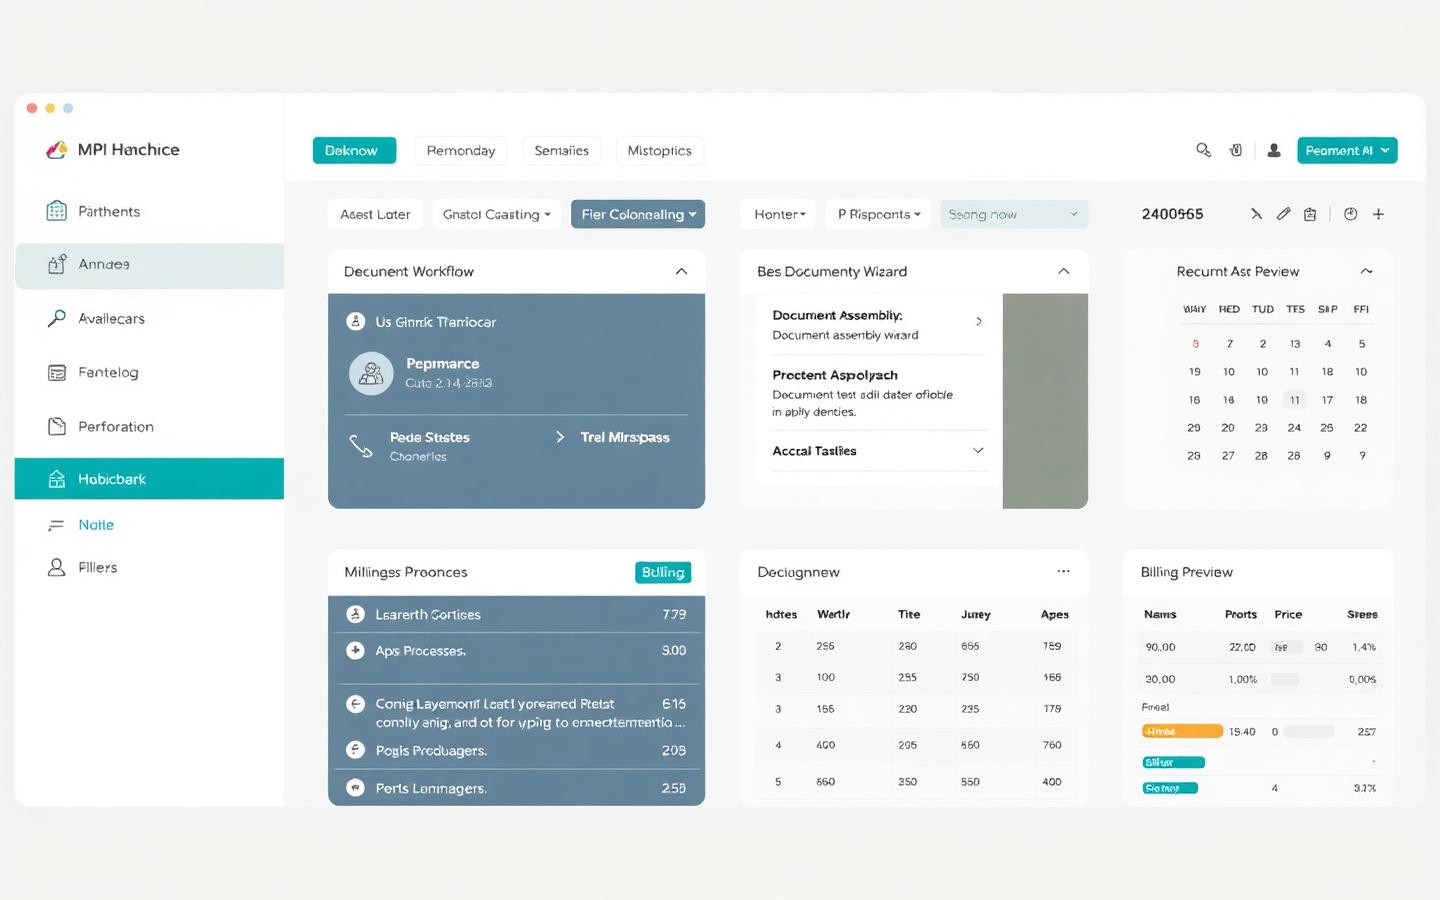
Task: Click the Perforation document icon
Action: (x=56, y=426)
